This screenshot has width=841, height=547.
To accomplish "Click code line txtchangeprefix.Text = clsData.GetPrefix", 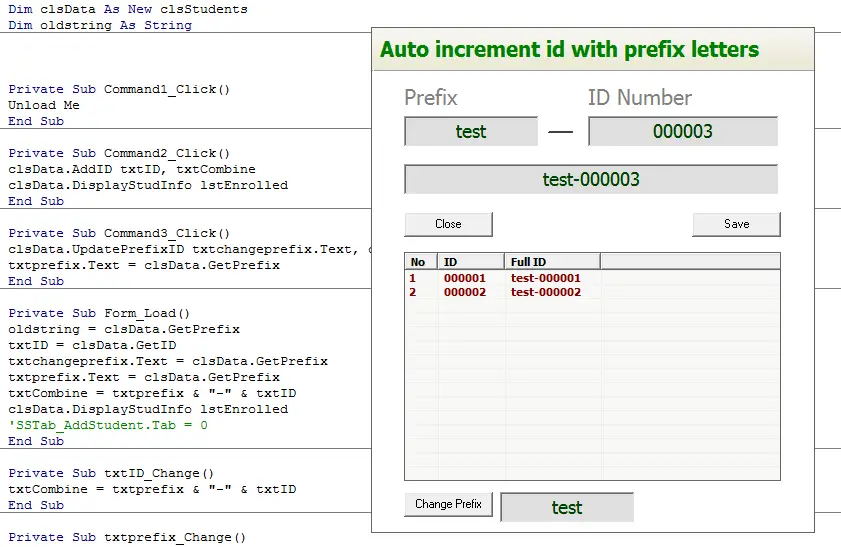I will point(168,361).
